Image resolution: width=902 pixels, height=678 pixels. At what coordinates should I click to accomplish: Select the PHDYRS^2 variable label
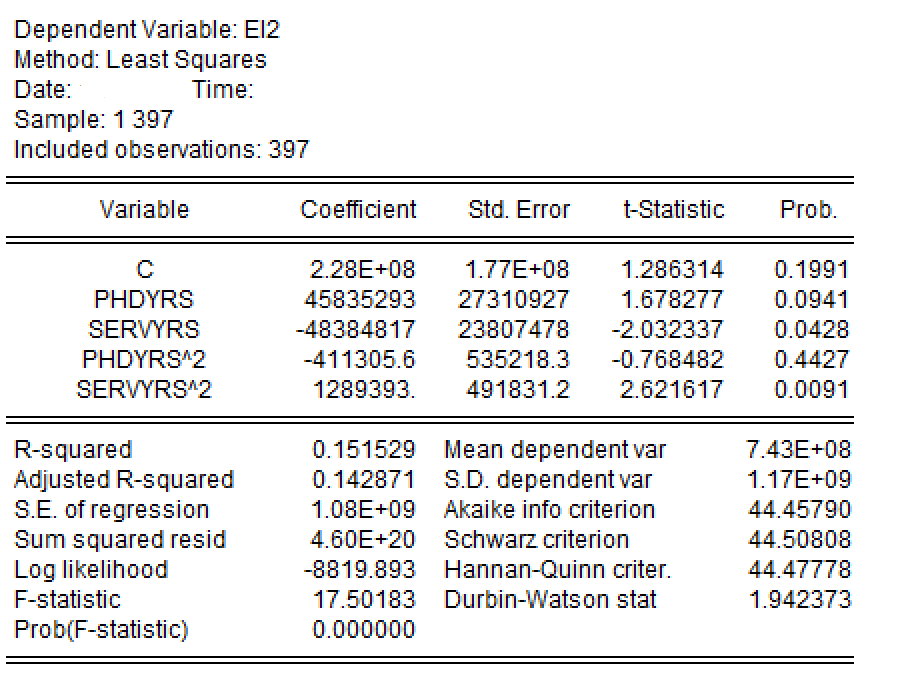[144, 359]
